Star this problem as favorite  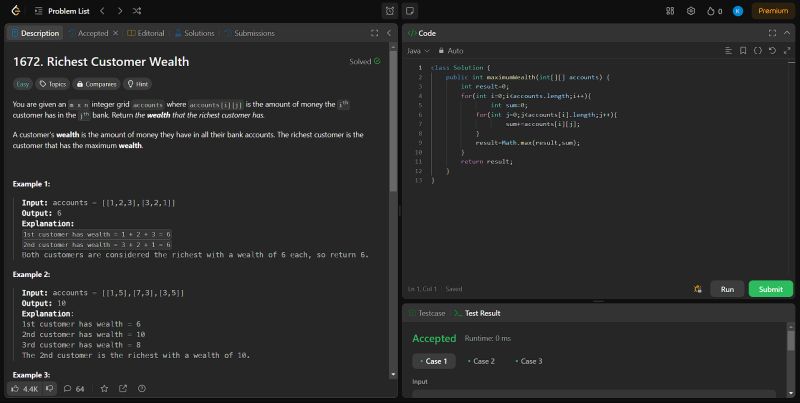tap(104, 388)
